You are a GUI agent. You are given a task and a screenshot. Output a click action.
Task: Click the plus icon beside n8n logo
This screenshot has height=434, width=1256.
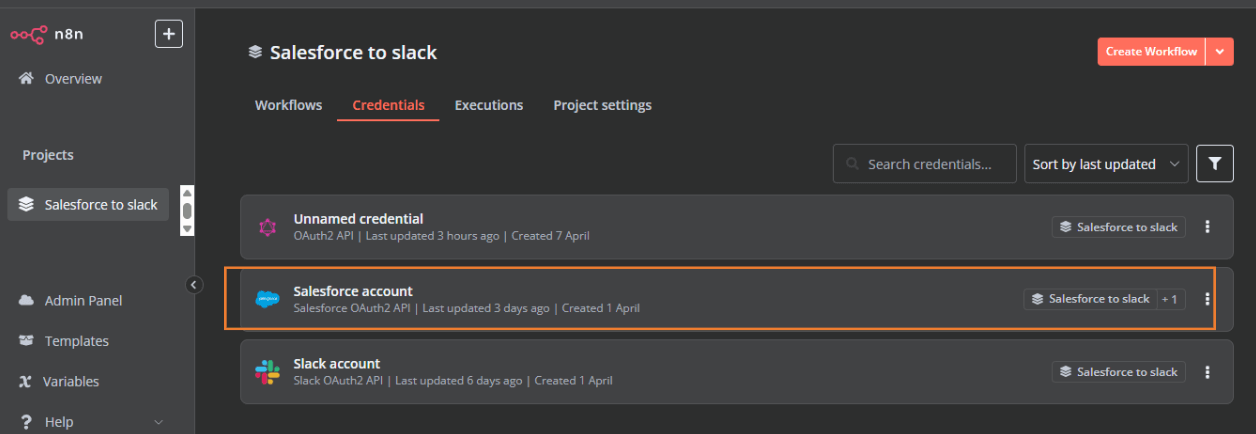pos(168,34)
